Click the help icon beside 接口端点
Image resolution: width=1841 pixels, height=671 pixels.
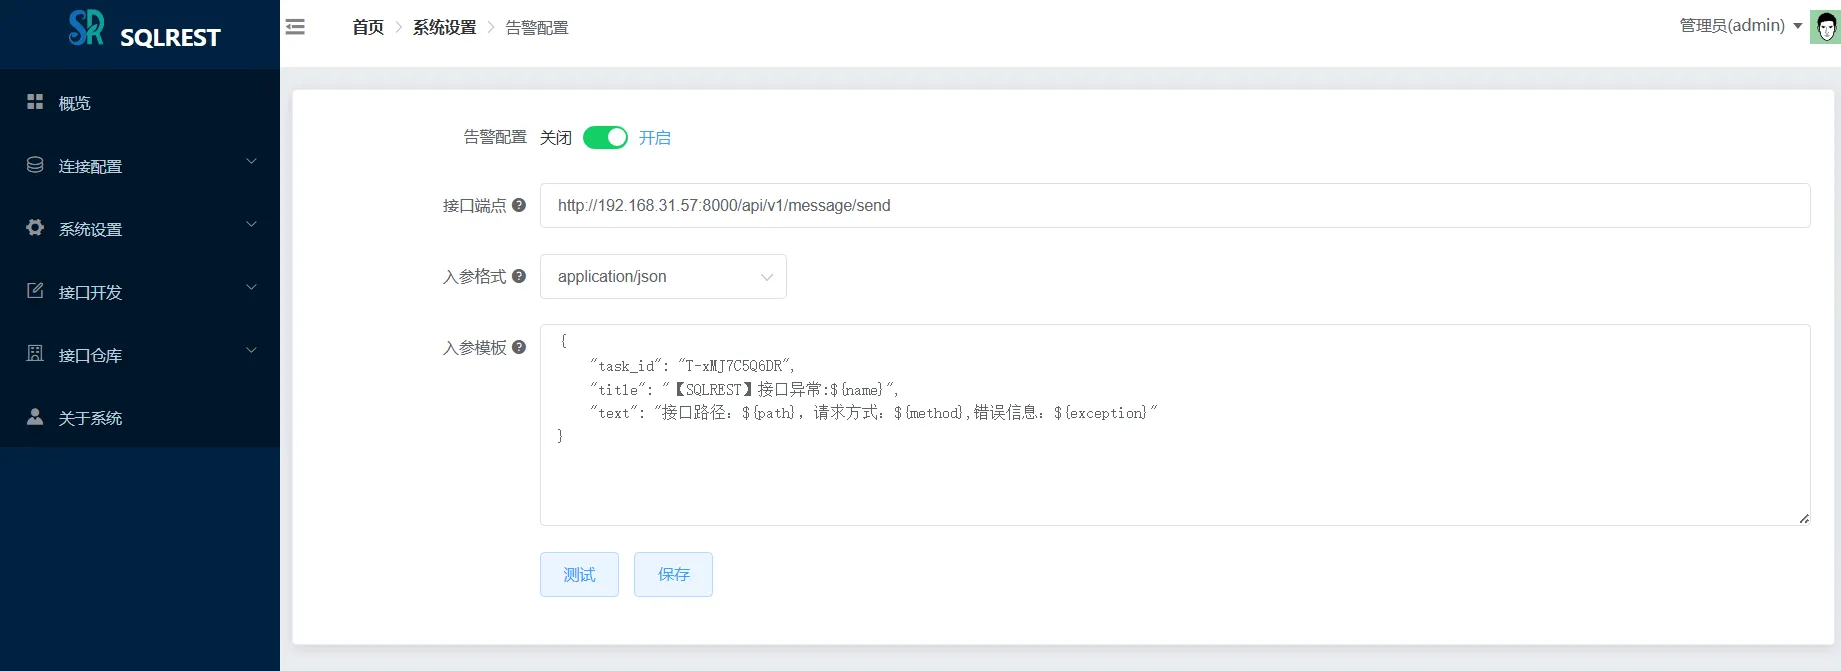(x=519, y=205)
